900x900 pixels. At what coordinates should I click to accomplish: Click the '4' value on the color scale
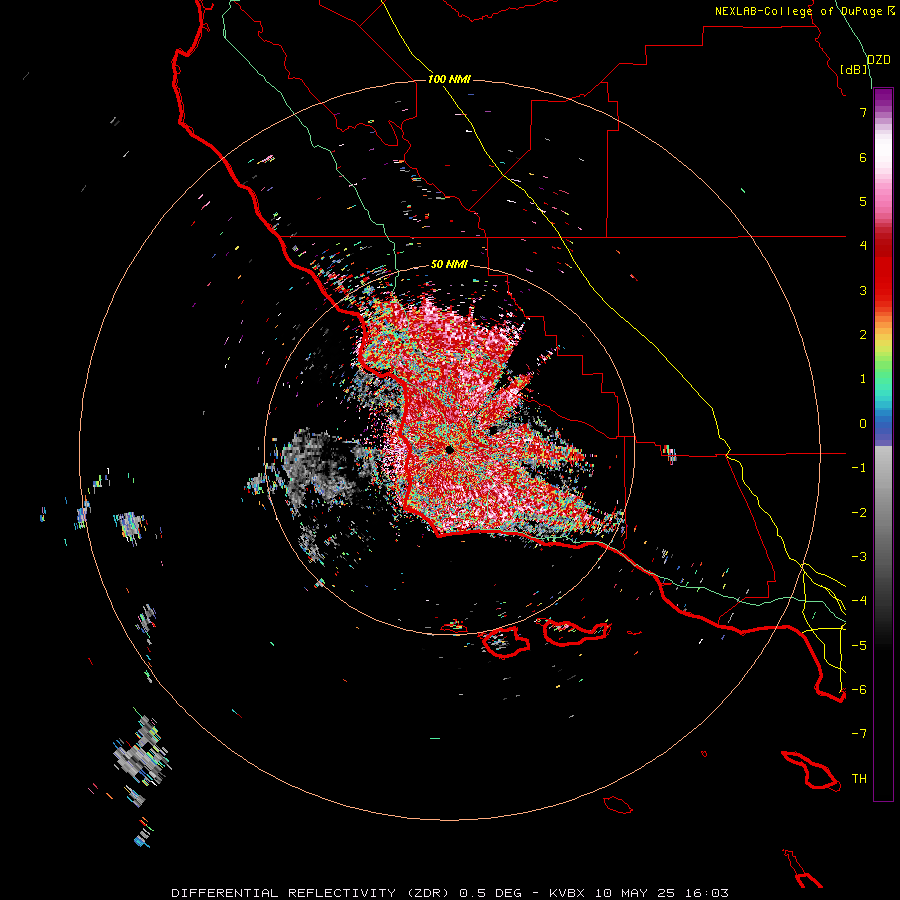[863, 246]
